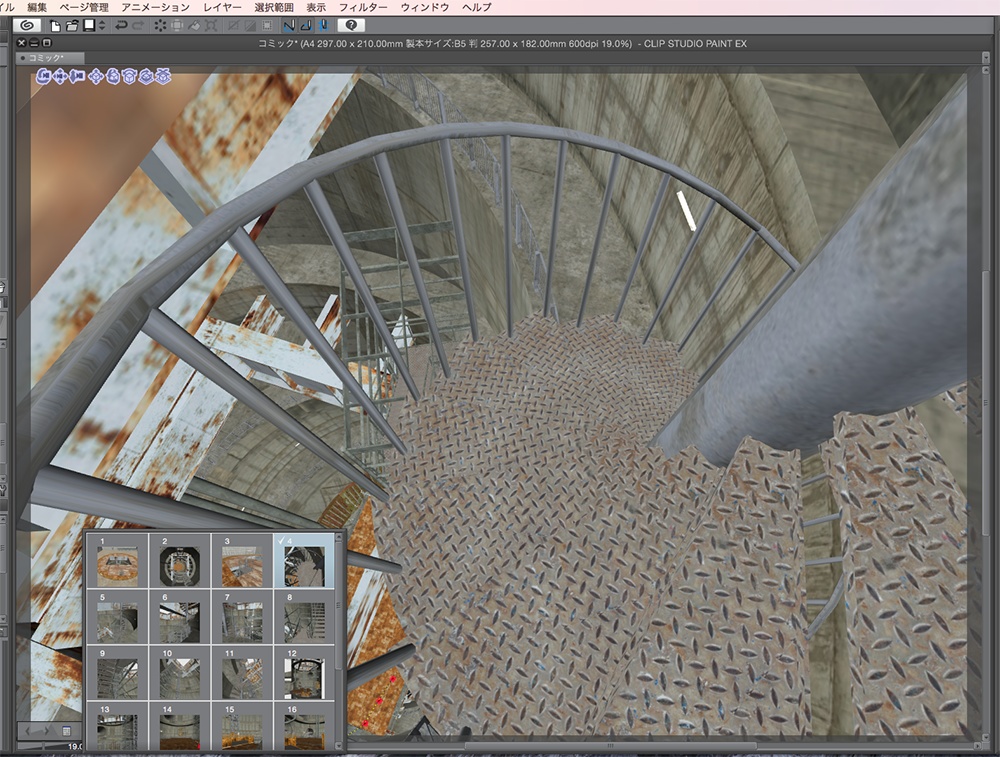Click the Deselect icon
The image size is (1000, 757).
pos(233,26)
